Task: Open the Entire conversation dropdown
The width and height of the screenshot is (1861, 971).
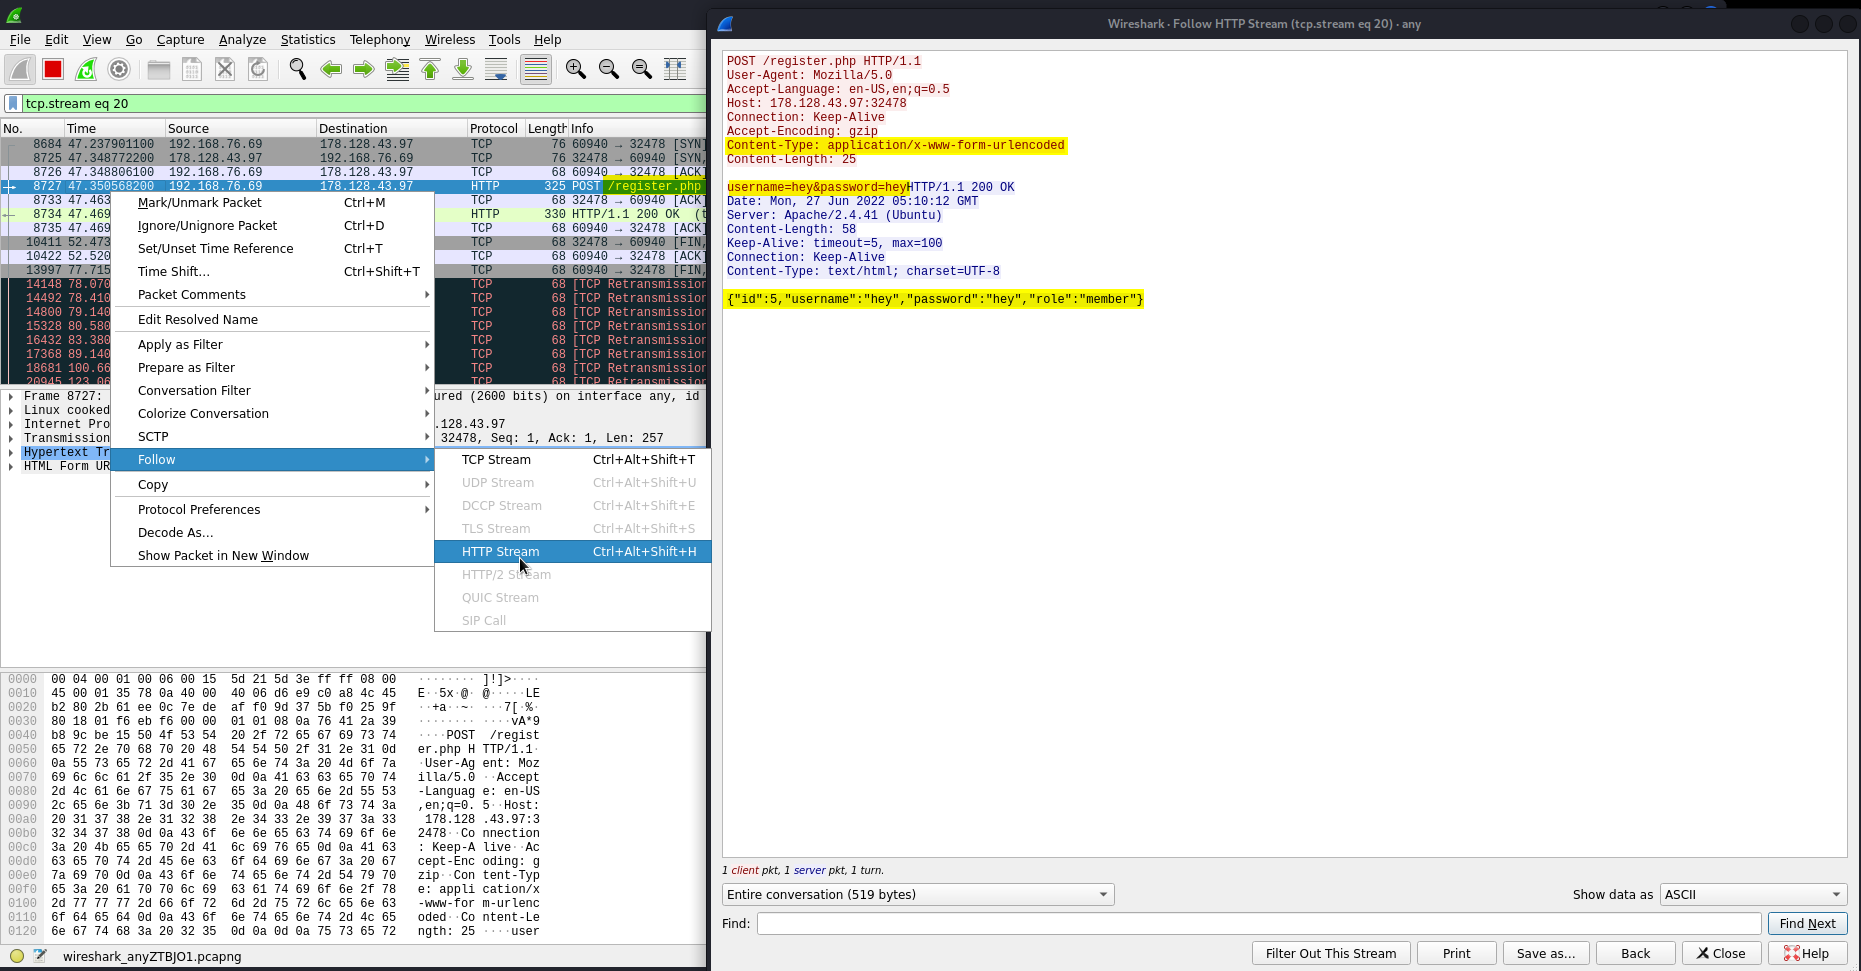Action: [918, 894]
